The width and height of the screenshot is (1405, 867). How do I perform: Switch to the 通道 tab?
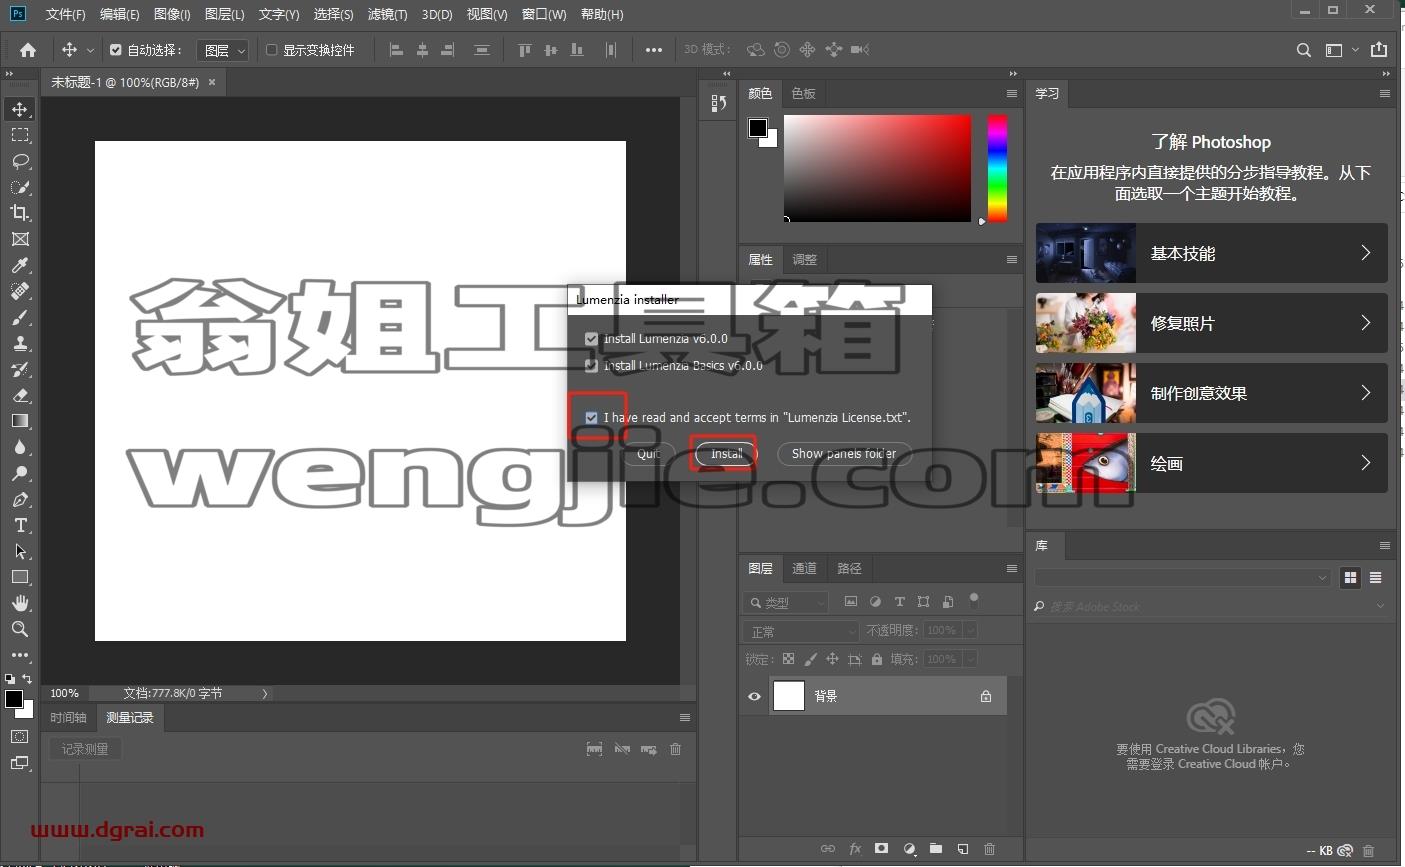pyautogui.click(x=804, y=568)
